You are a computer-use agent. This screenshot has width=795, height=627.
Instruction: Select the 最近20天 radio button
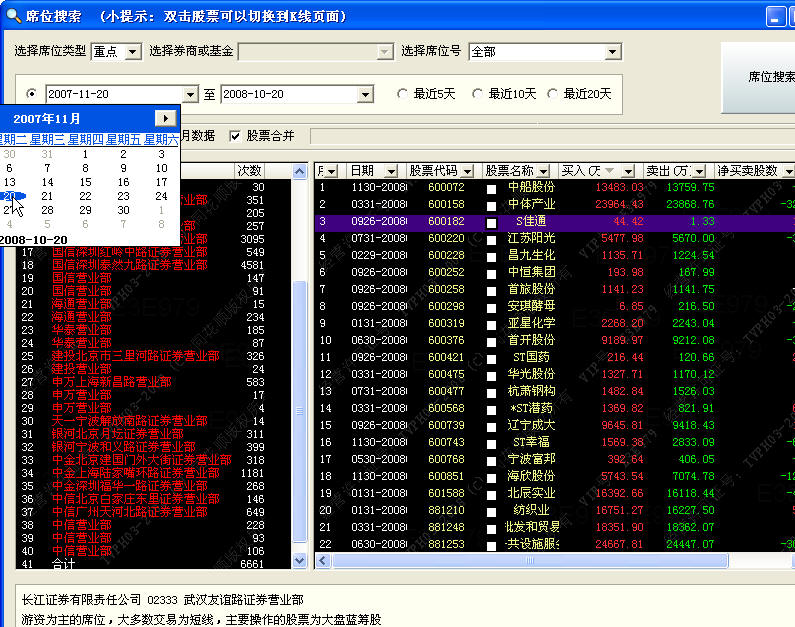pyautogui.click(x=553, y=94)
